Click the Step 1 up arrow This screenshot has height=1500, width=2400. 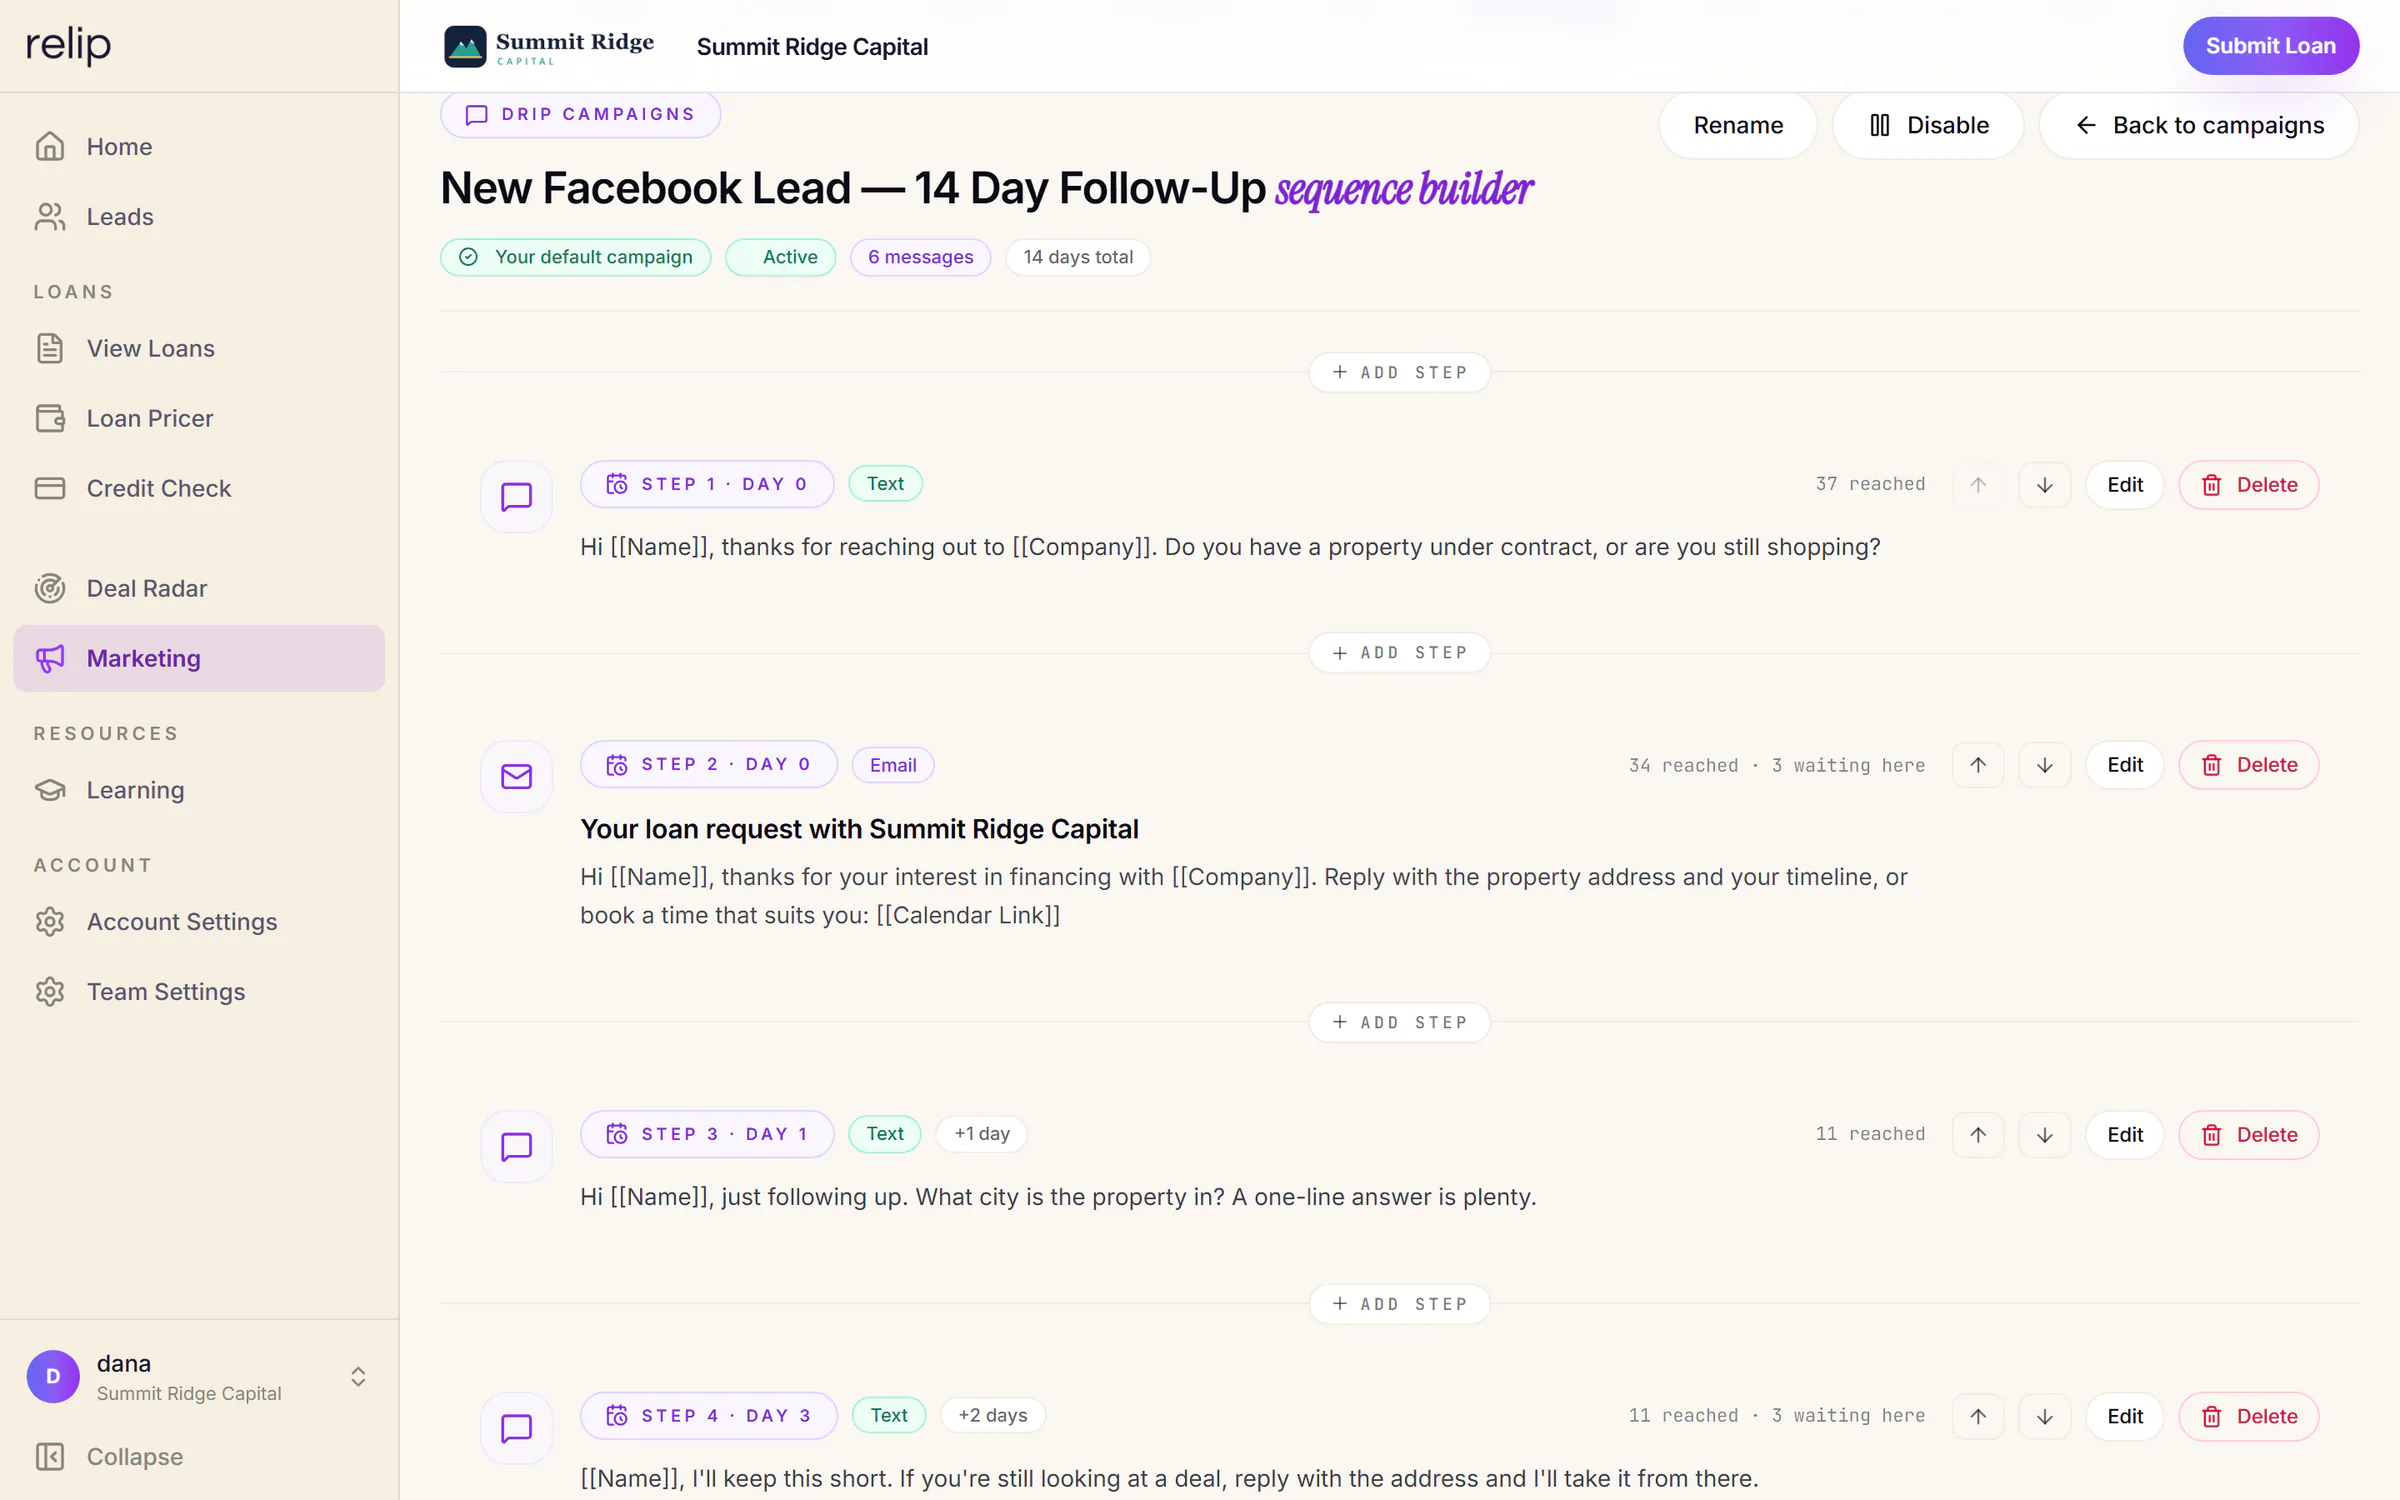[x=1977, y=485]
